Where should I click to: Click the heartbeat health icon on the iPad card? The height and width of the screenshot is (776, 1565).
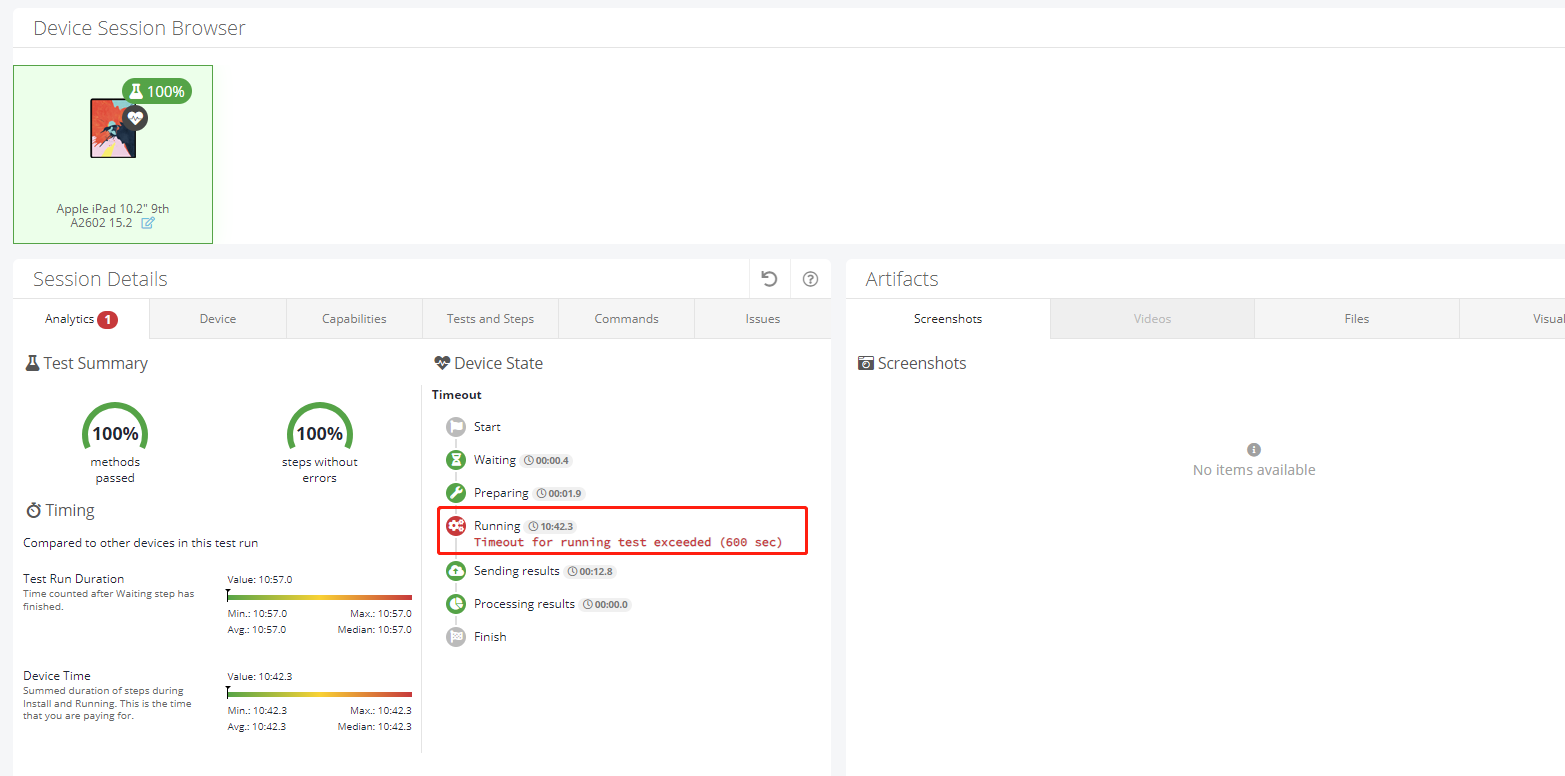(134, 120)
